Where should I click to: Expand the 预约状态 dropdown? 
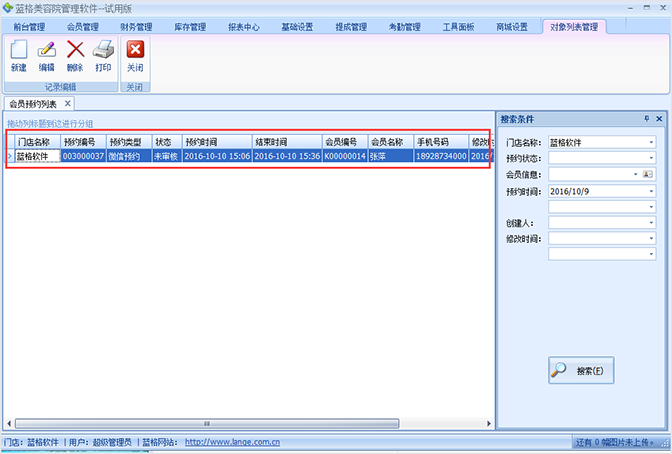tap(651, 158)
